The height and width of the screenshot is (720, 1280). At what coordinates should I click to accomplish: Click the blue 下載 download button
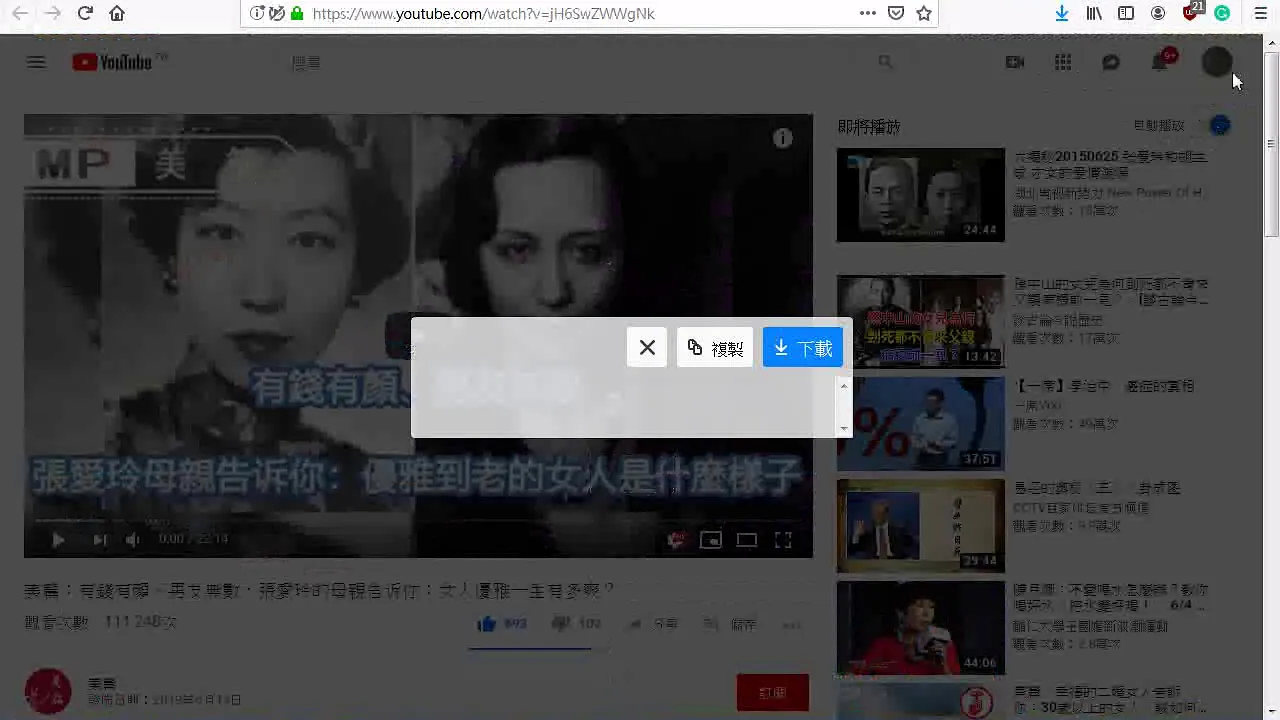[x=803, y=347]
